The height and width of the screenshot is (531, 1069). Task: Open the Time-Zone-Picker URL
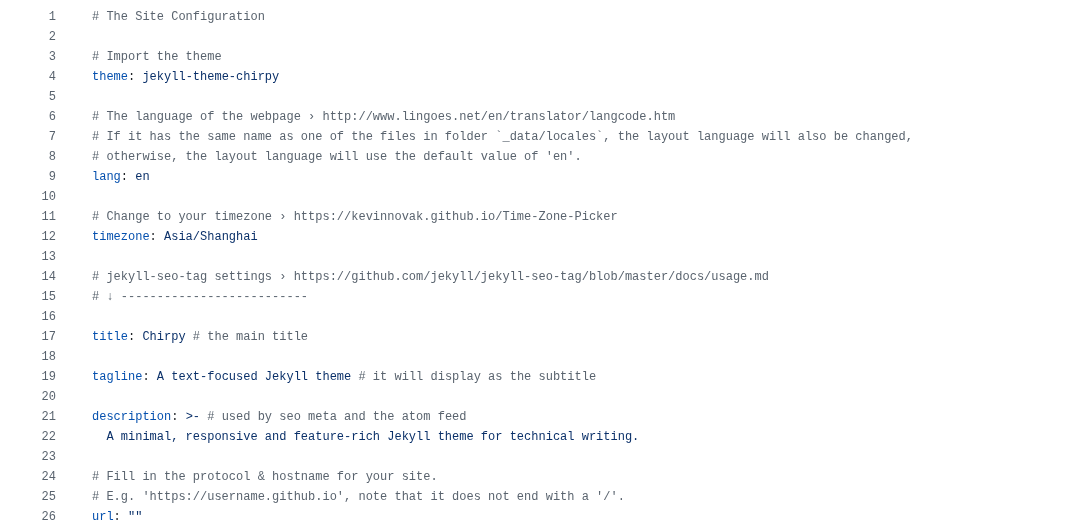[455, 217]
